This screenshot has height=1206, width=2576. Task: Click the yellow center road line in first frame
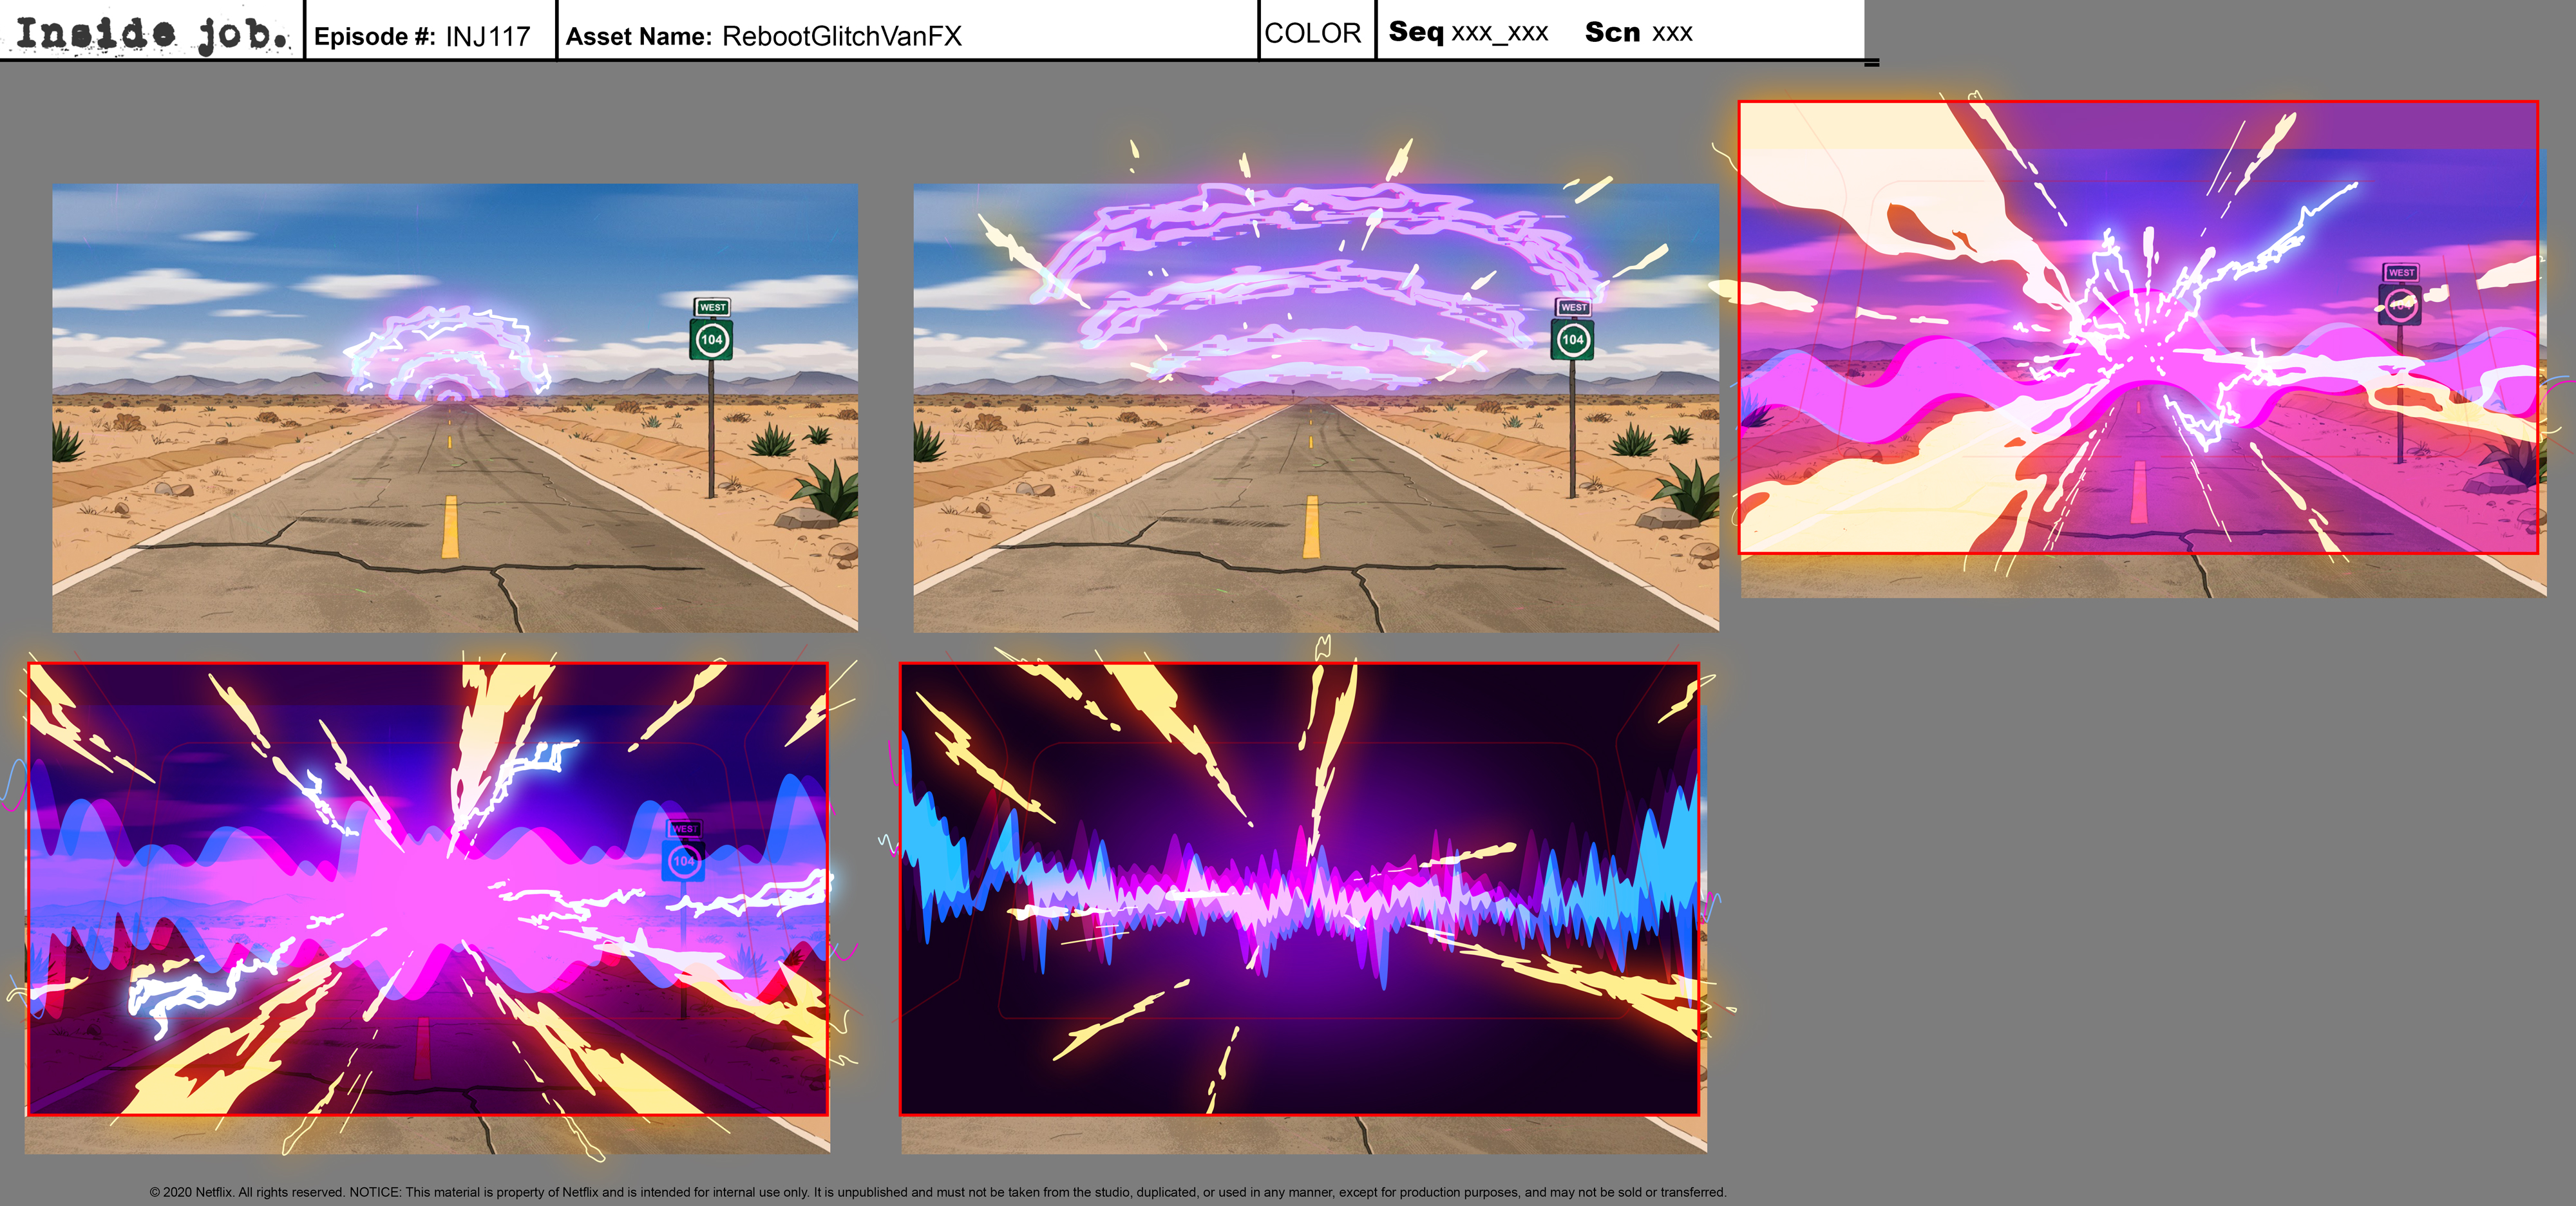[450, 527]
